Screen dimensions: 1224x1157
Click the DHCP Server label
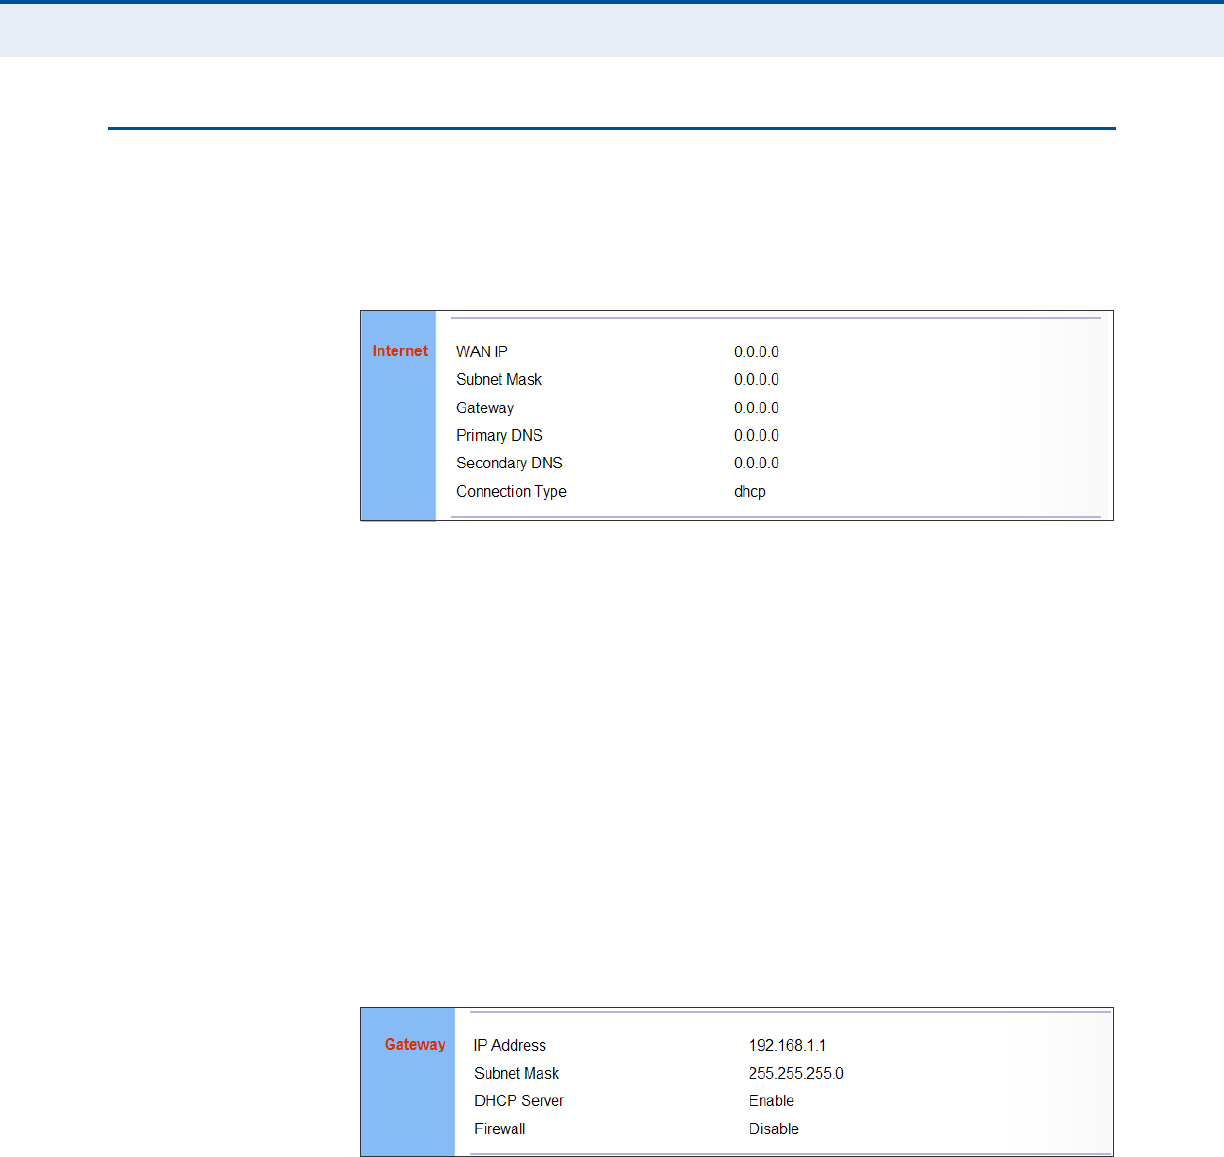click(x=519, y=1101)
